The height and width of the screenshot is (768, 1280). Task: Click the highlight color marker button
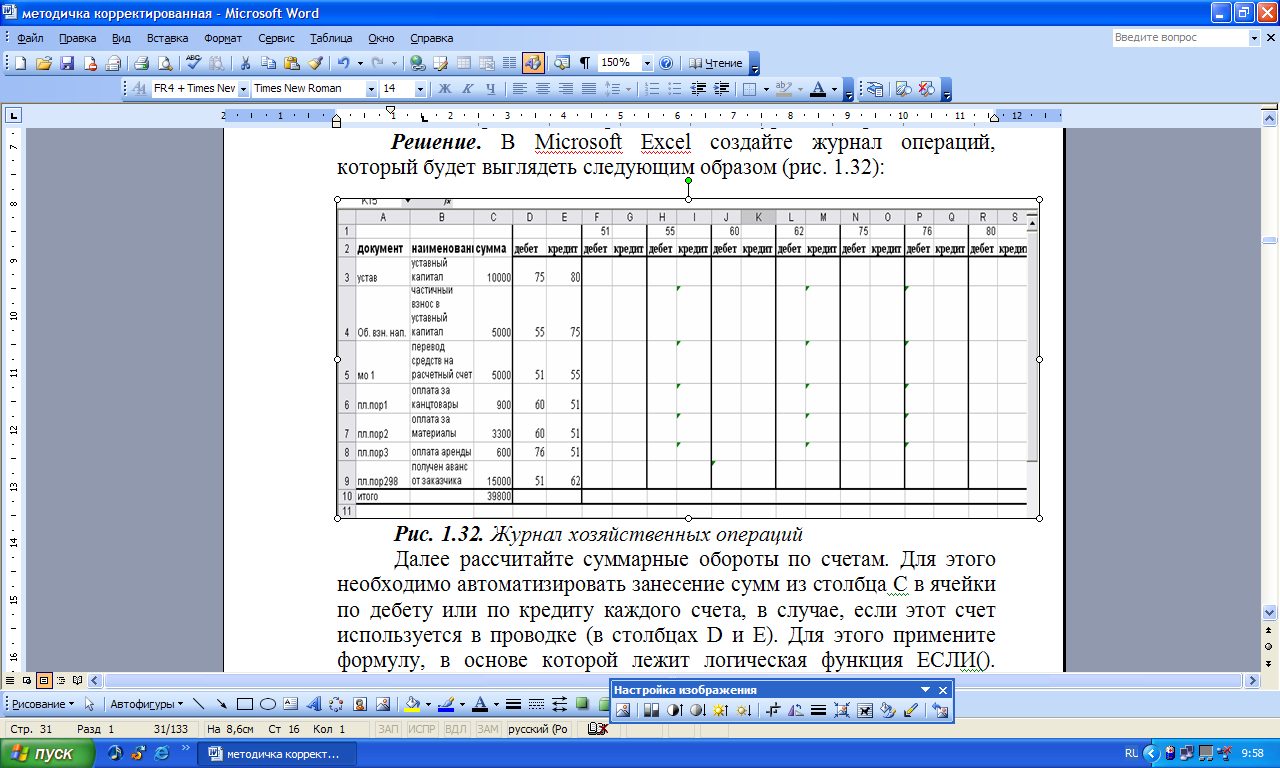[784, 89]
